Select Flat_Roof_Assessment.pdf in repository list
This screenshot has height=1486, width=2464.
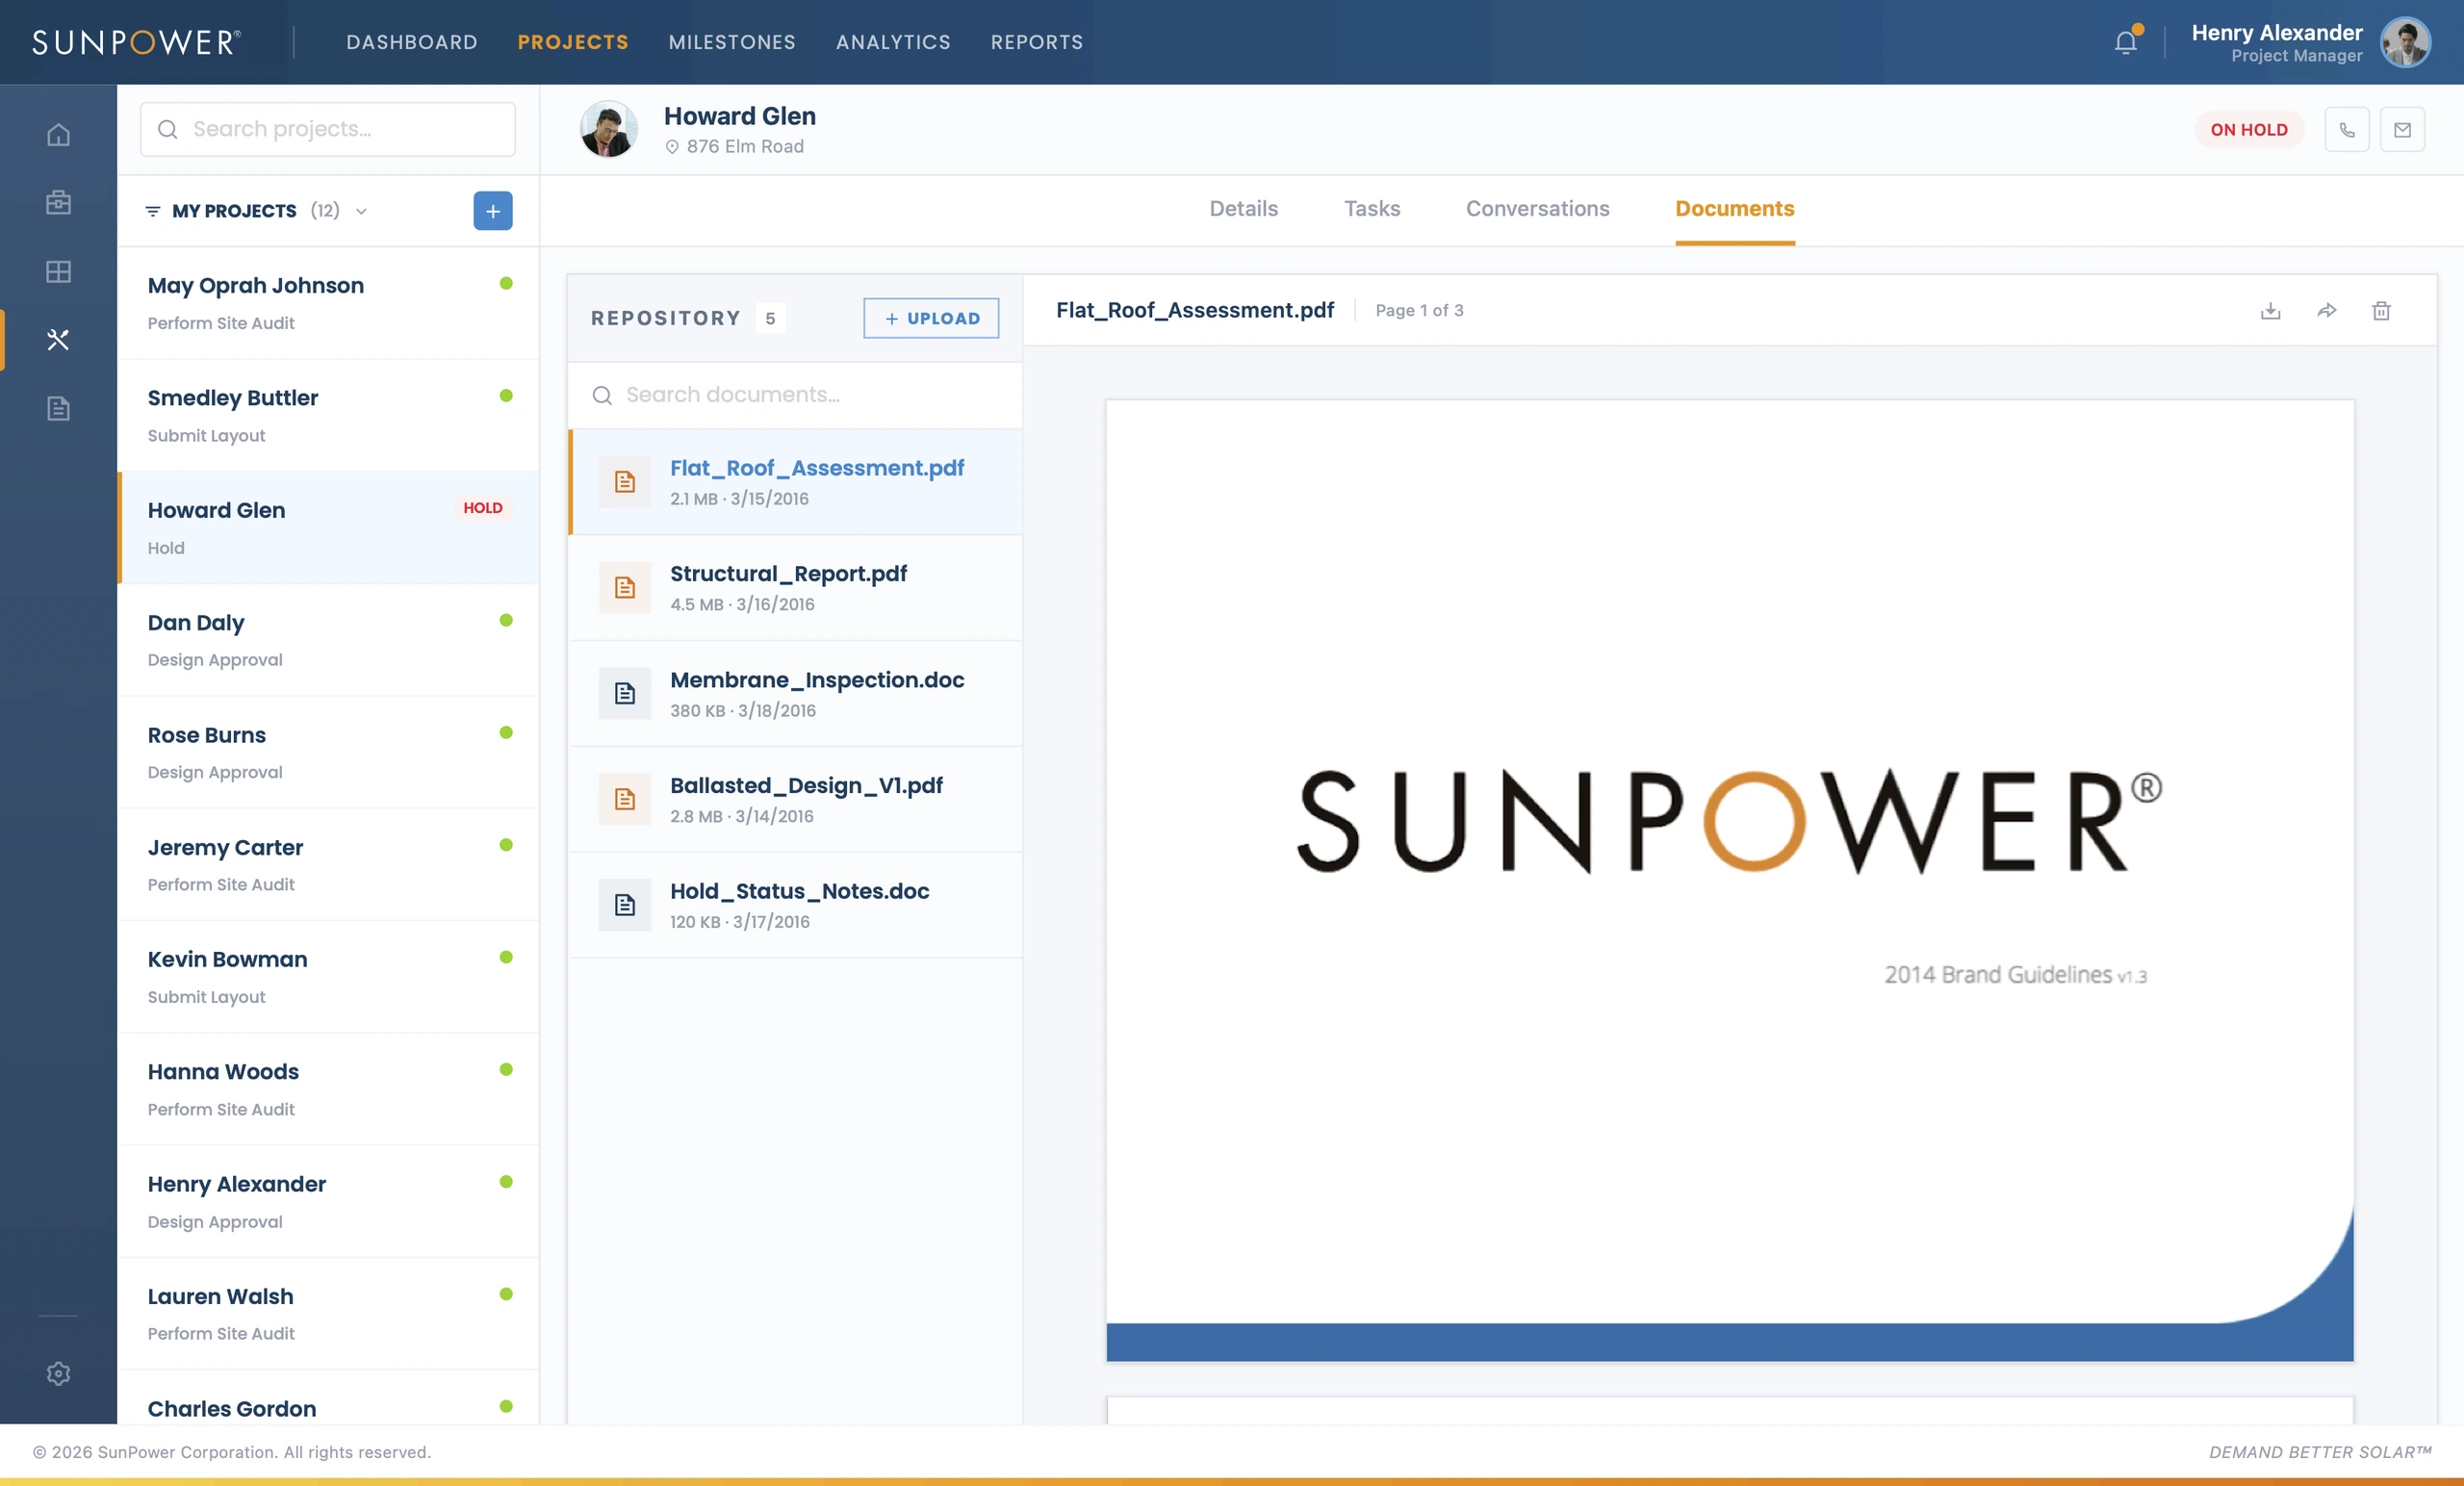click(x=795, y=482)
